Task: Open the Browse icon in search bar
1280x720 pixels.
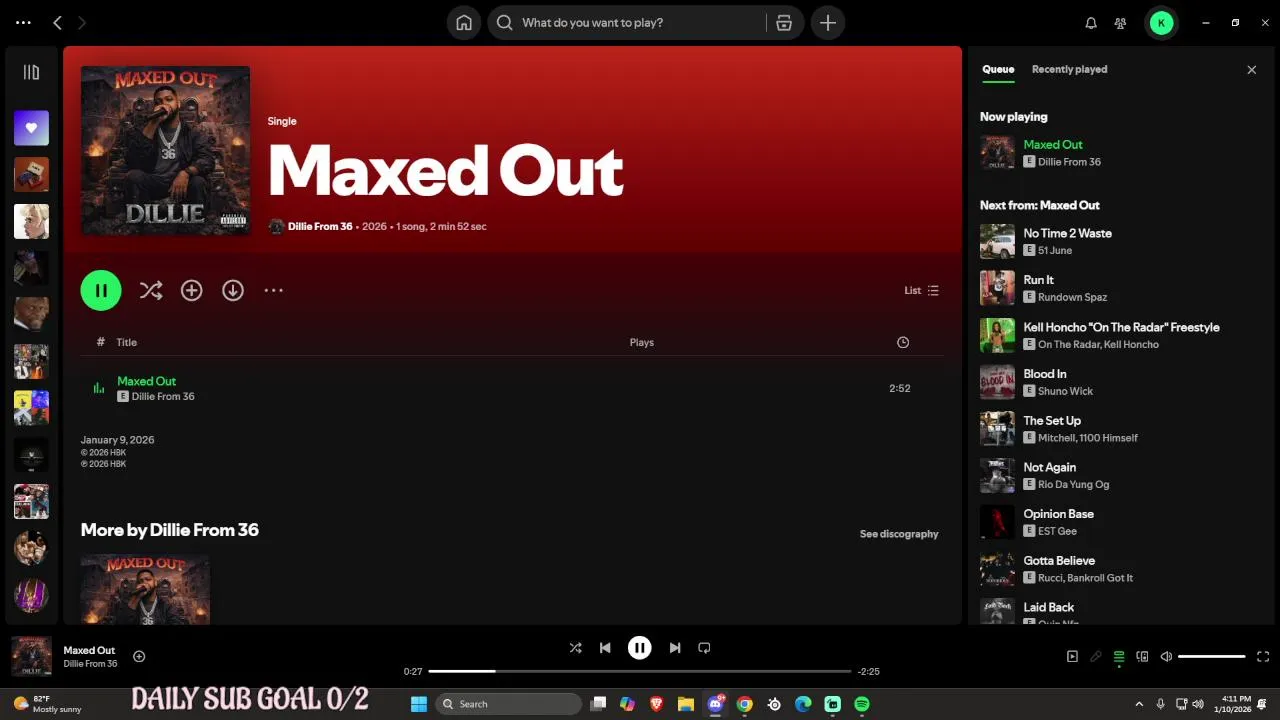Action: [x=784, y=23]
